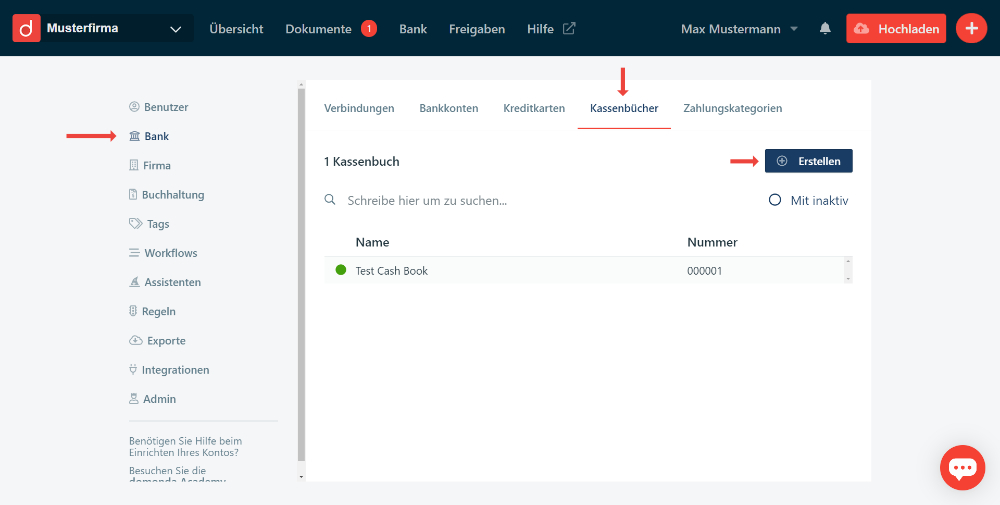The image size is (1000, 505).
Task: Switch to the Bankkonten tab
Action: tap(448, 108)
